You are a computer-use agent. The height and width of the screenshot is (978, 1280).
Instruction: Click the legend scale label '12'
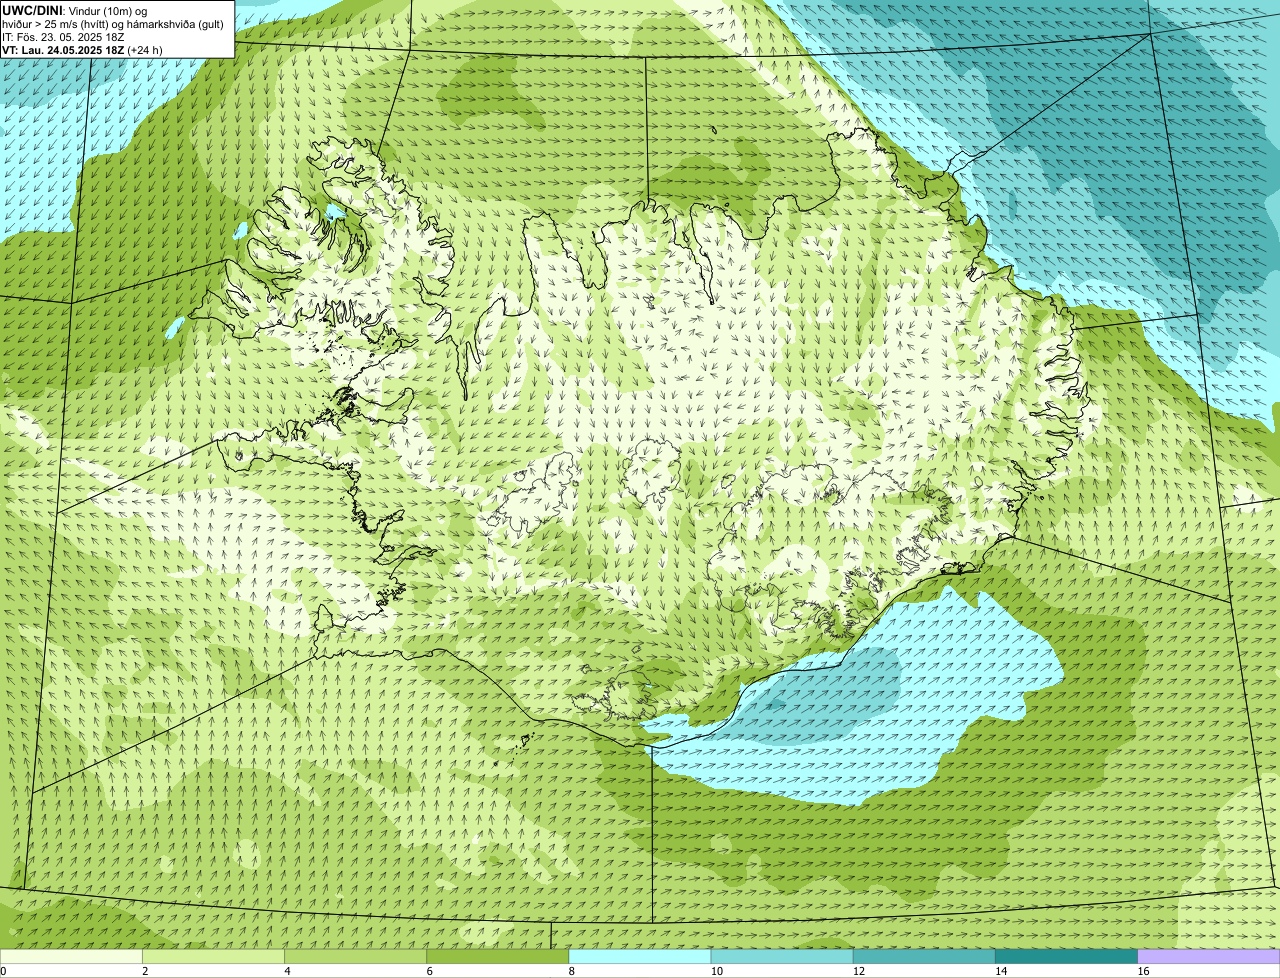858,971
